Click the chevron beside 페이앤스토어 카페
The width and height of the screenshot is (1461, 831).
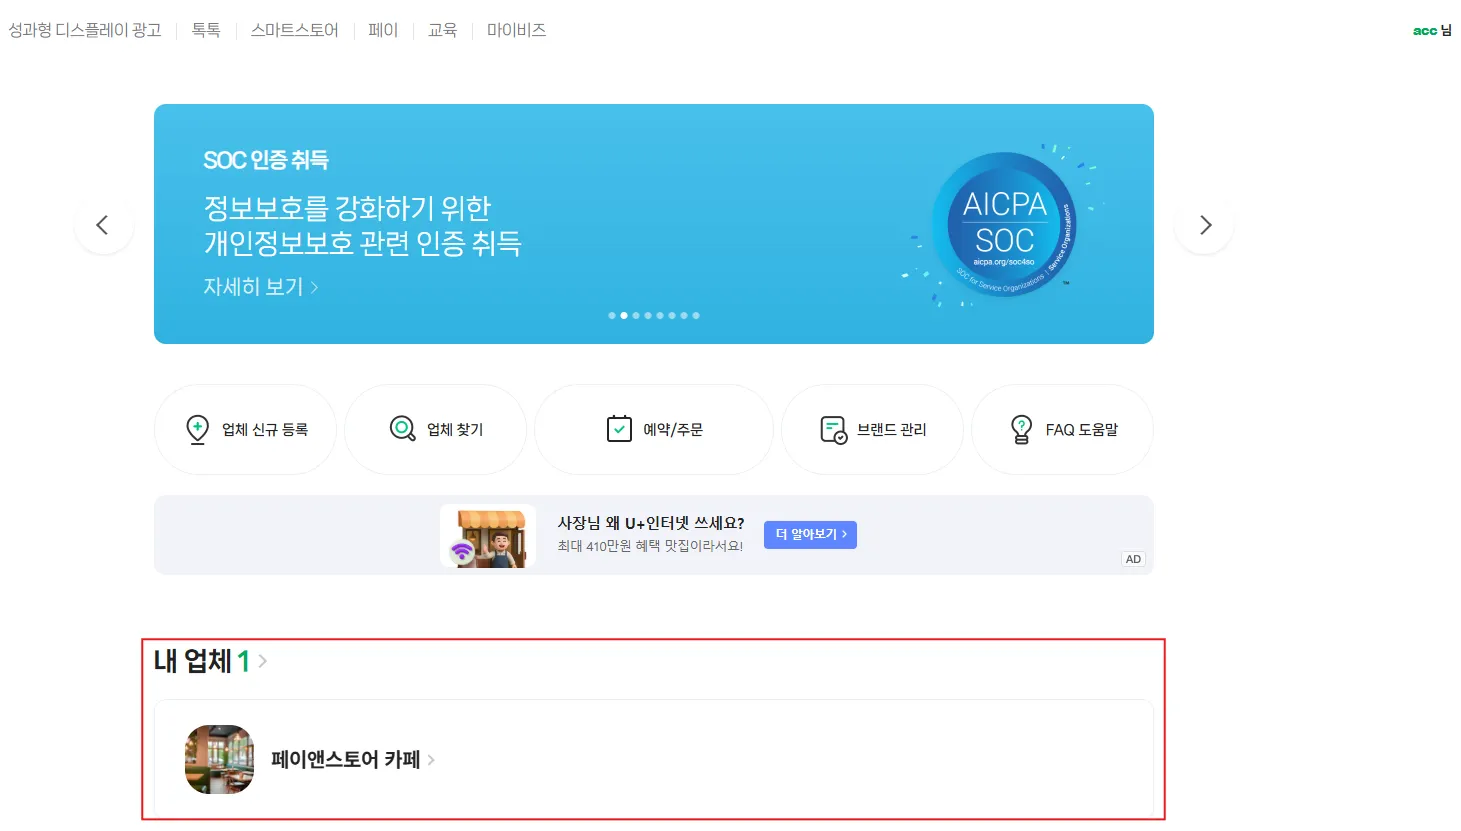431,760
